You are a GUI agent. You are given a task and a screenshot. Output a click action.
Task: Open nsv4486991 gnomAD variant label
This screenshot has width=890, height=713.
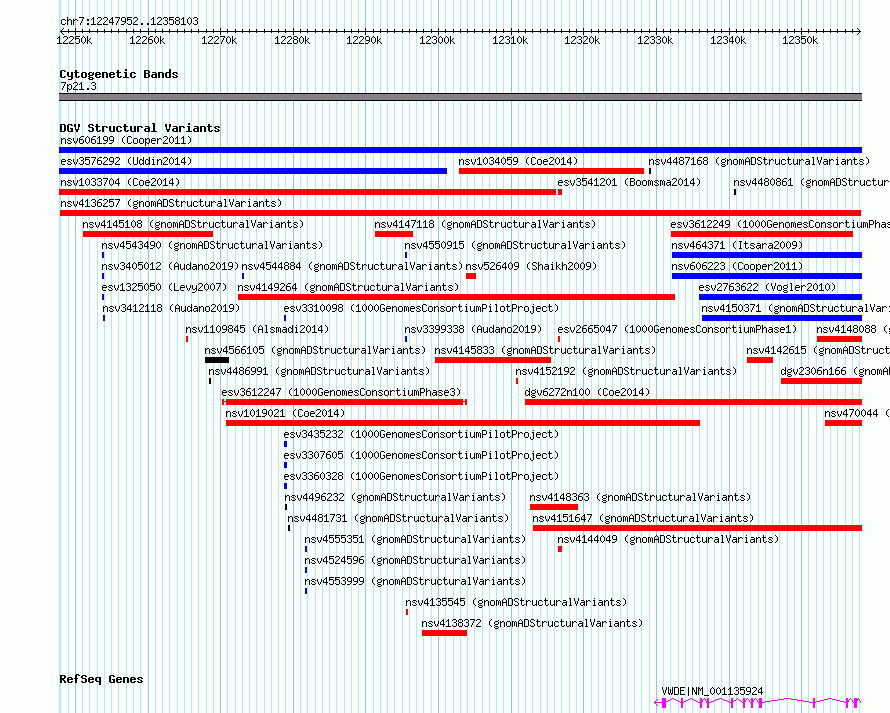coord(319,371)
